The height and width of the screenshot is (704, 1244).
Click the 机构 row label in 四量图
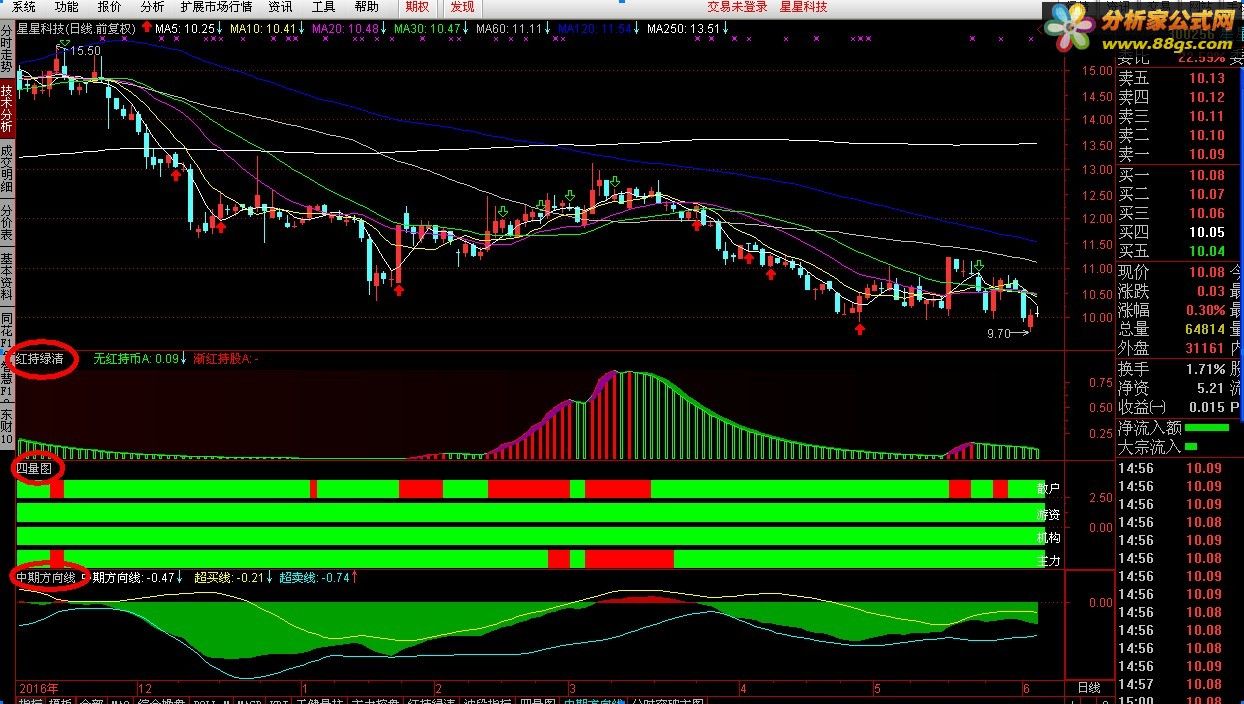[x=1048, y=537]
